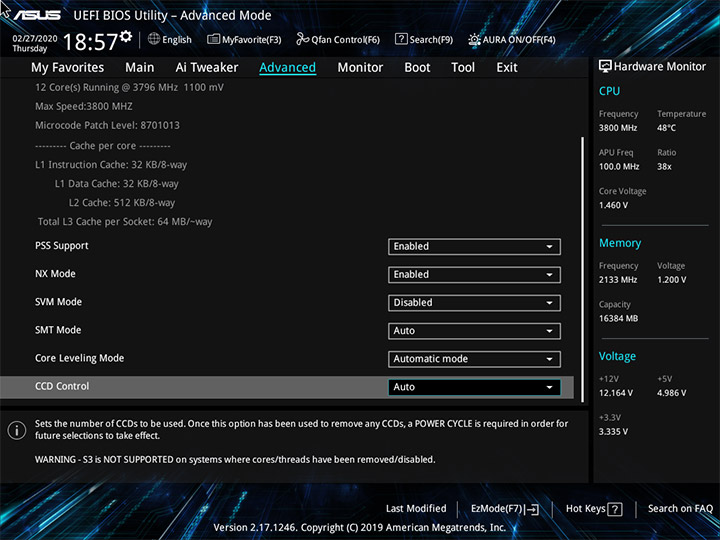Image resolution: width=720 pixels, height=540 pixels.
Task: Switch to EzMode(F7)
Action: [x=497, y=508]
